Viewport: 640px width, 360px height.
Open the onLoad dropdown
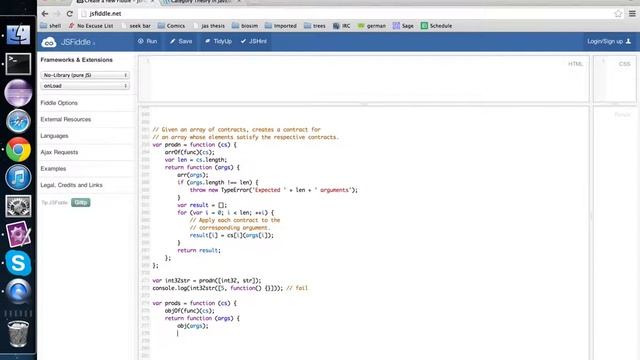point(85,86)
